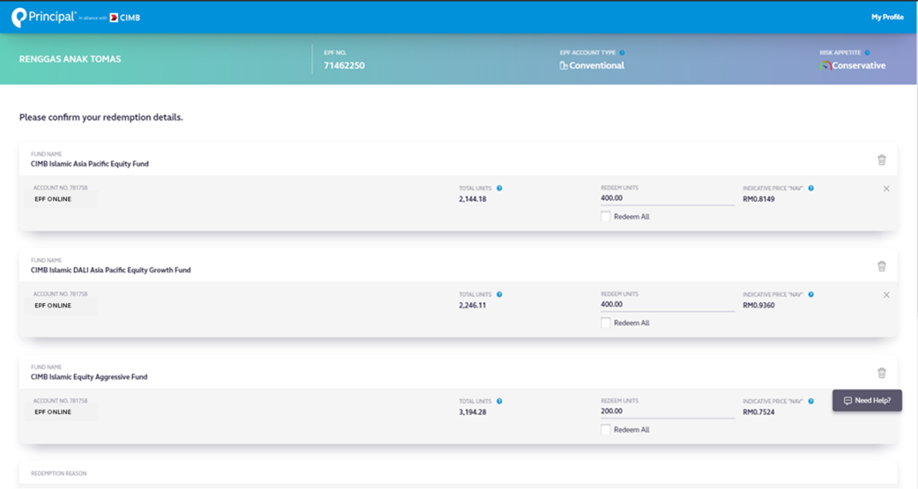Click Risk Appetite info icon

point(867,53)
